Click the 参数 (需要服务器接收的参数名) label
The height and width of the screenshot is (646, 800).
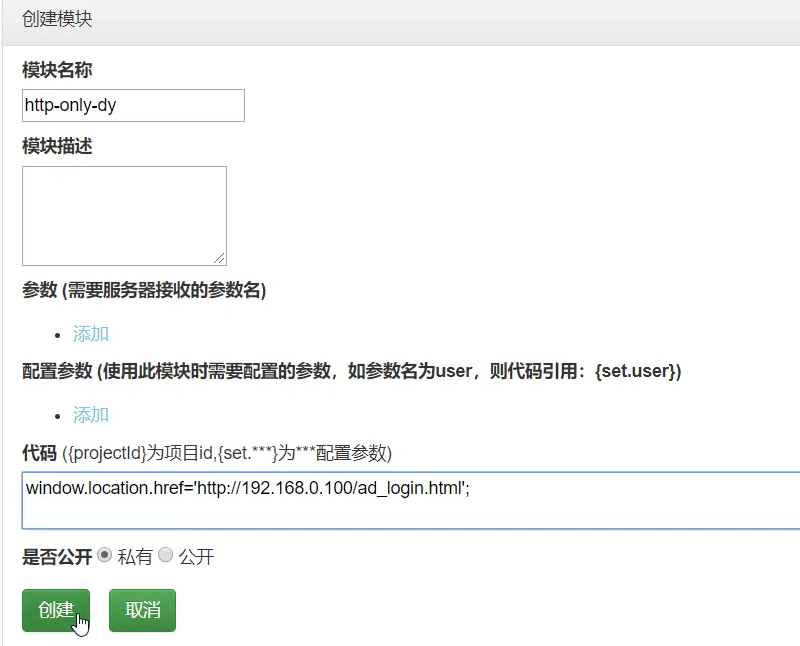point(143,290)
